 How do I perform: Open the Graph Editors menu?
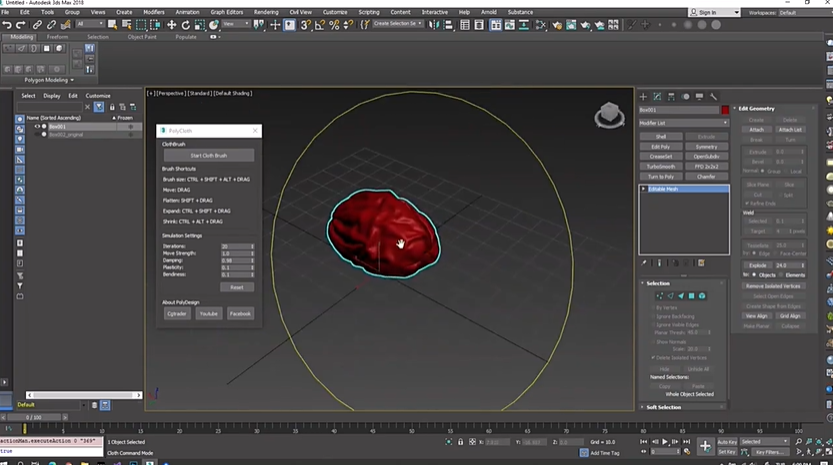point(226,12)
